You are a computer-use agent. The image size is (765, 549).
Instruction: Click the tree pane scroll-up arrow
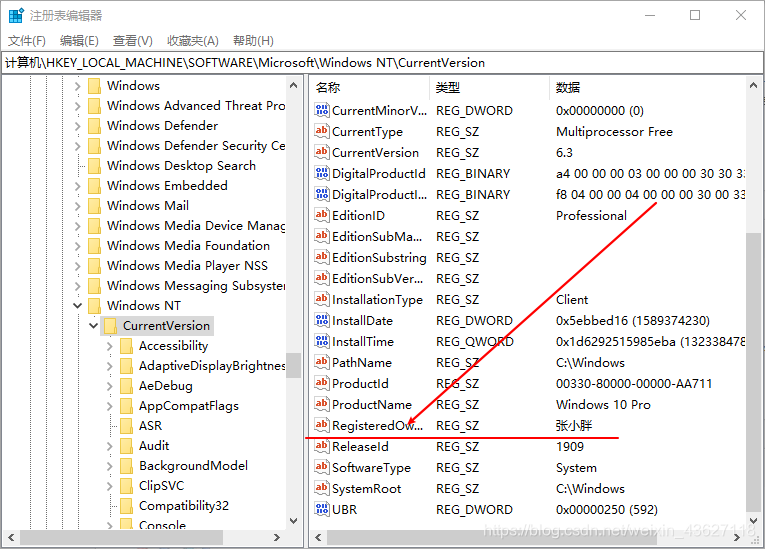[293, 85]
